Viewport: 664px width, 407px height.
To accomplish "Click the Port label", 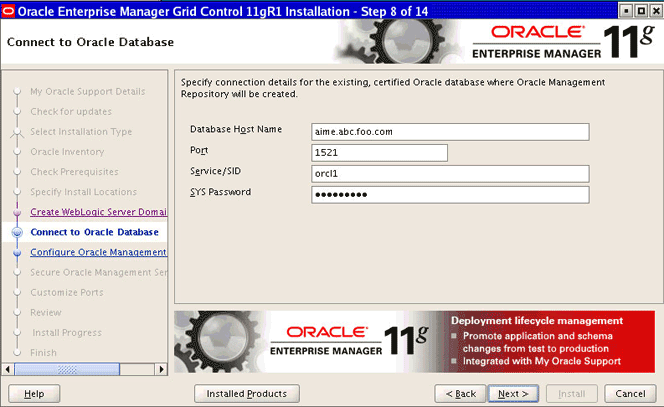I will click(199, 150).
